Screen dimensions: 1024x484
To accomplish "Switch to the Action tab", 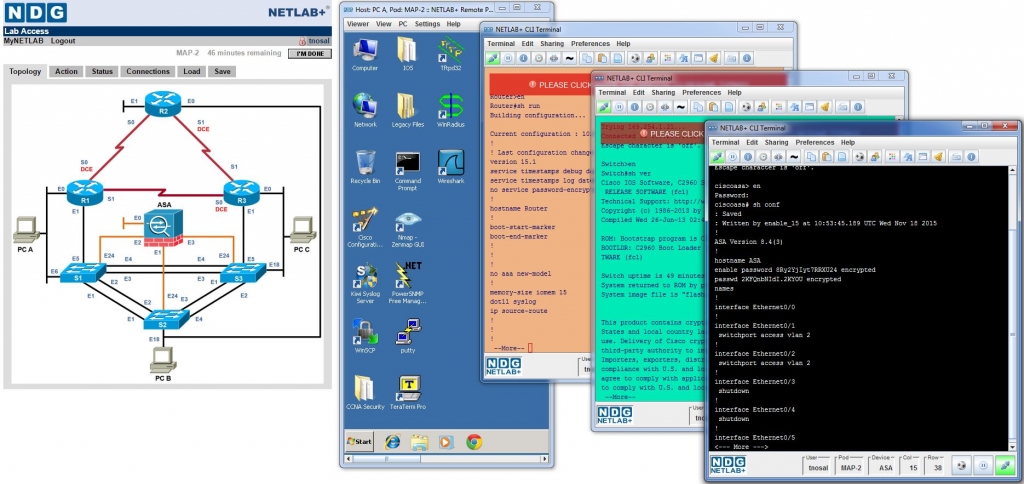I will (67, 72).
